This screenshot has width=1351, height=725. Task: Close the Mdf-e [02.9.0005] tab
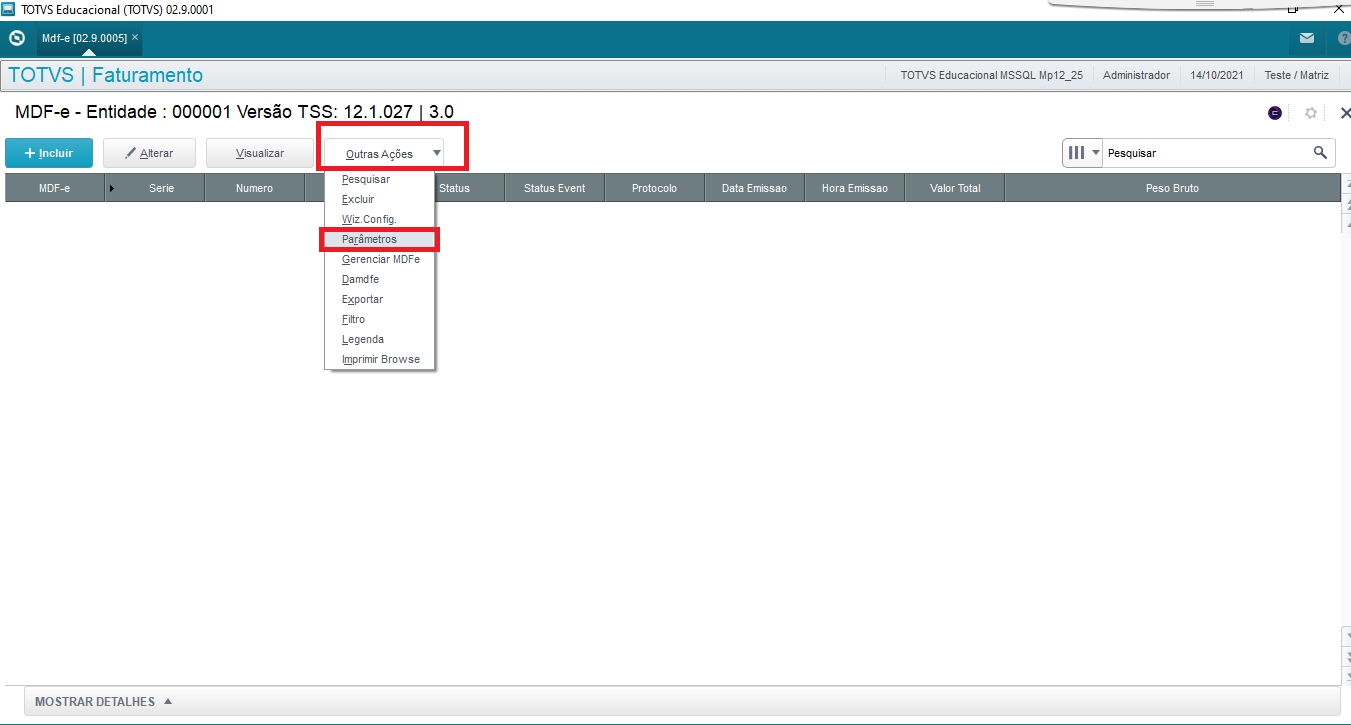click(135, 37)
